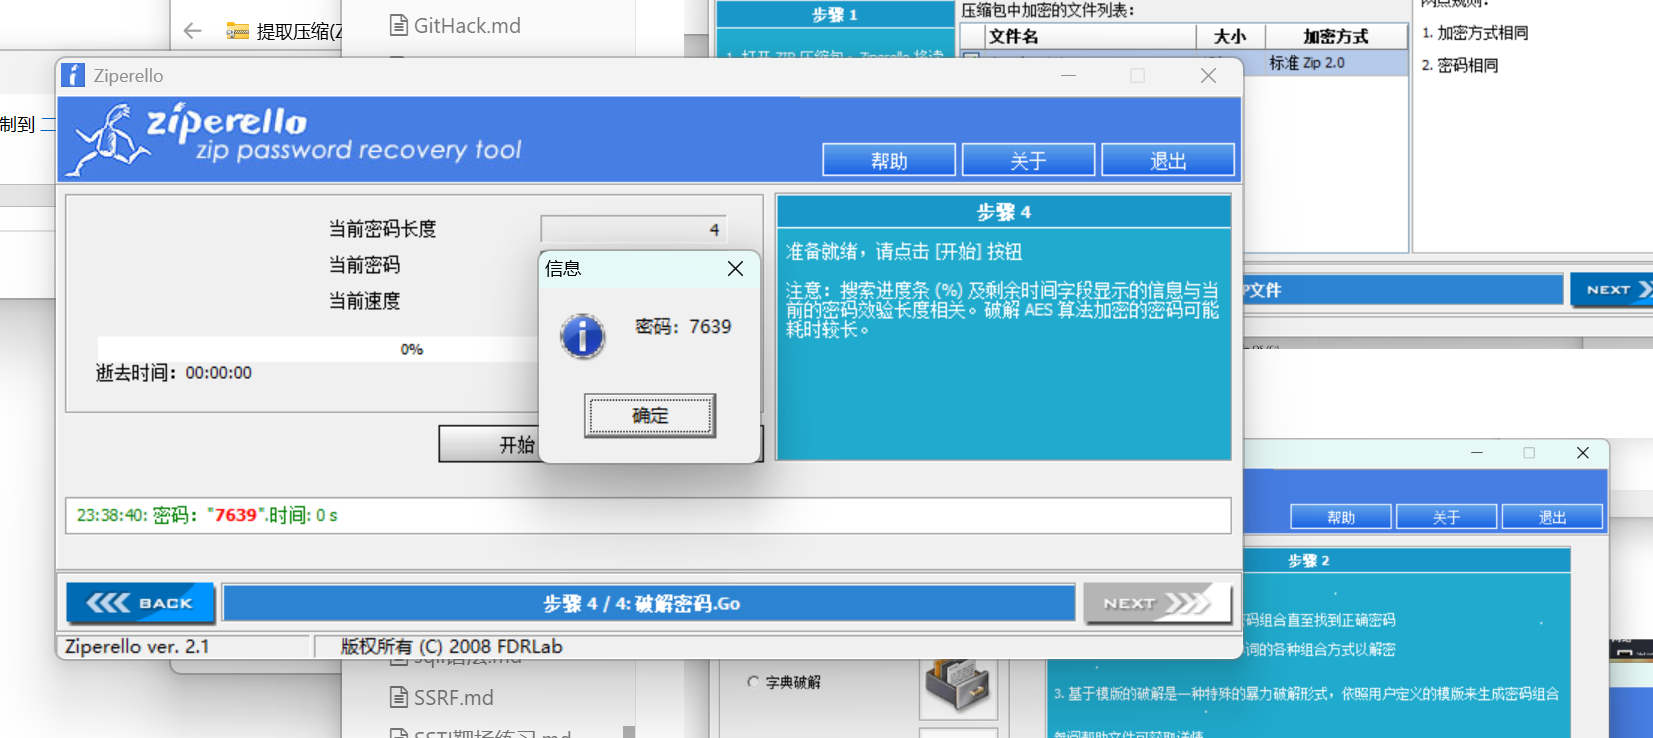
Task: Open 帮助 in the front Ziperello window
Action: (888, 160)
